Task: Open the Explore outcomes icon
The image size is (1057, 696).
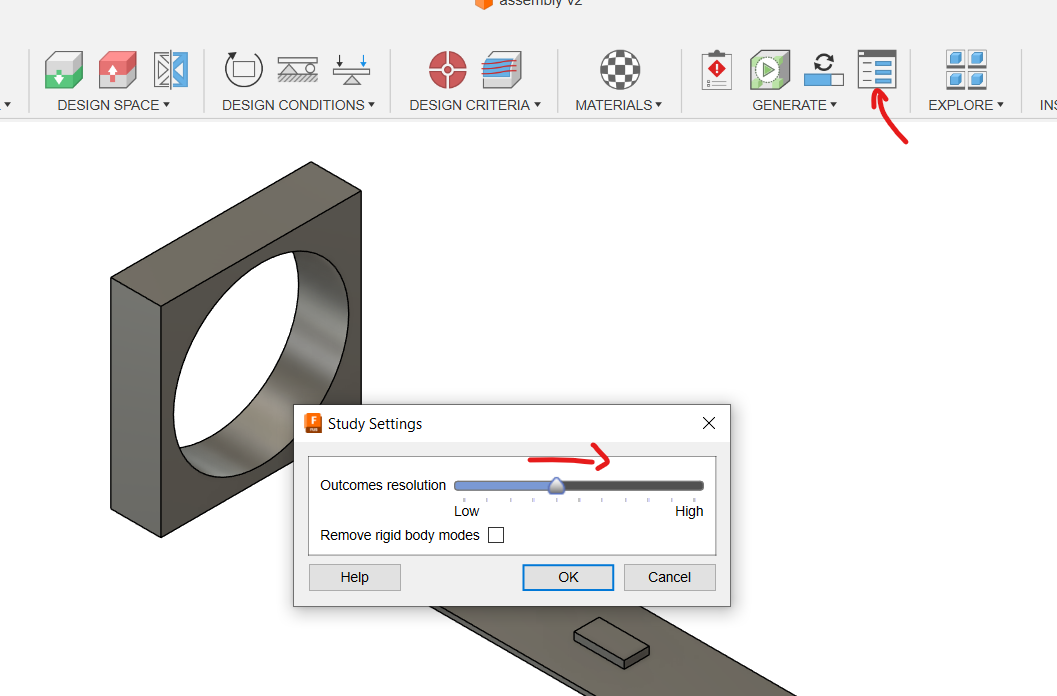Action: pos(964,70)
